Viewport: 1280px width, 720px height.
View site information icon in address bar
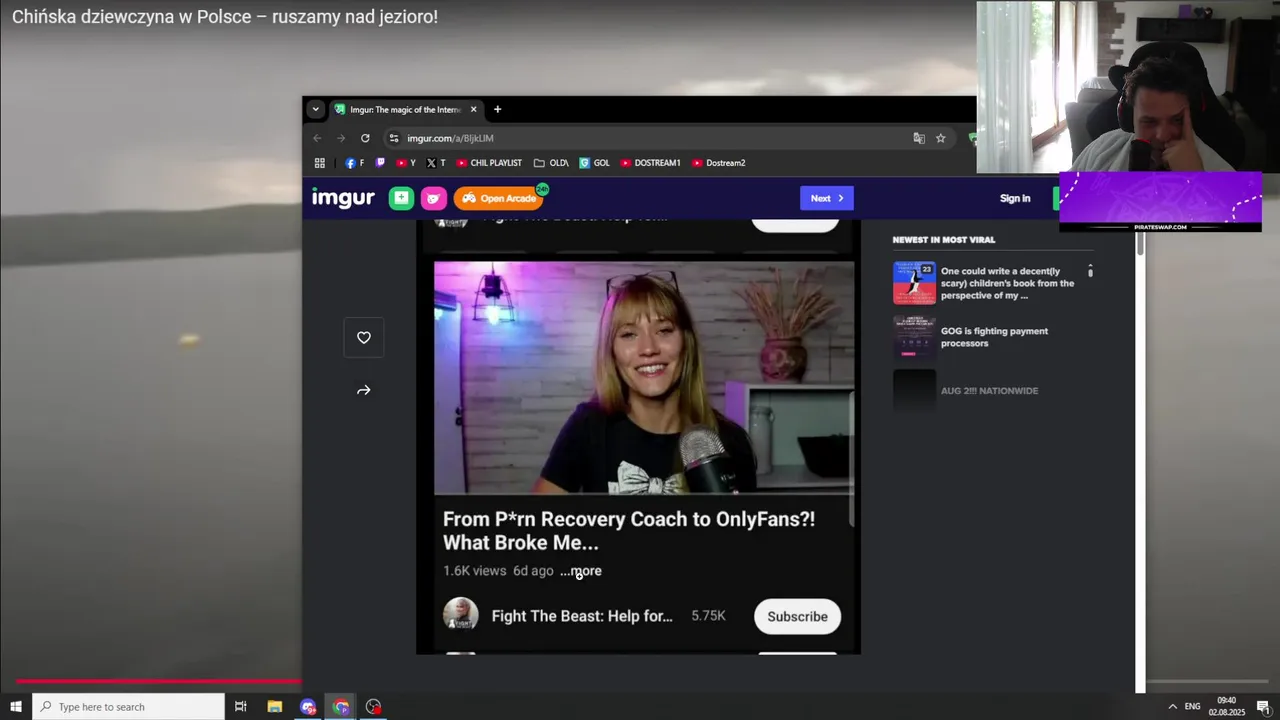tap(394, 138)
